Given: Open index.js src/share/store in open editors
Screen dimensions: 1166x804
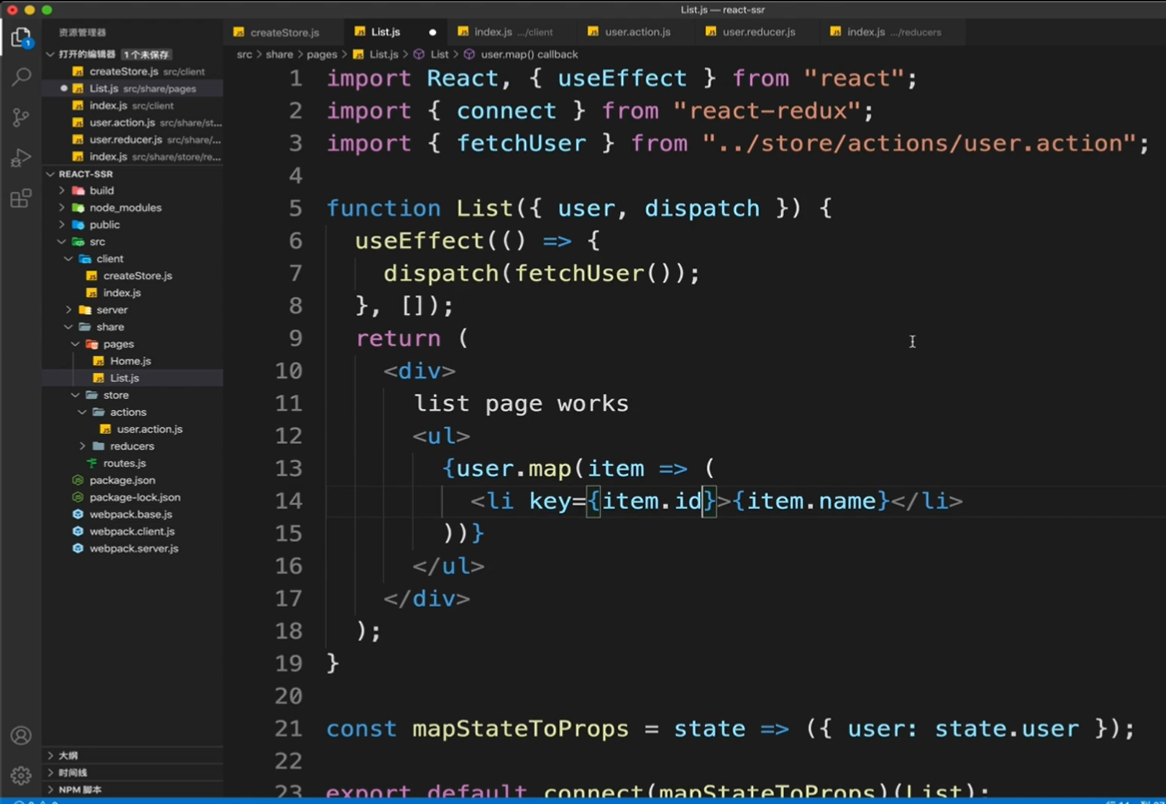Looking at the screenshot, I should [x=133, y=157].
